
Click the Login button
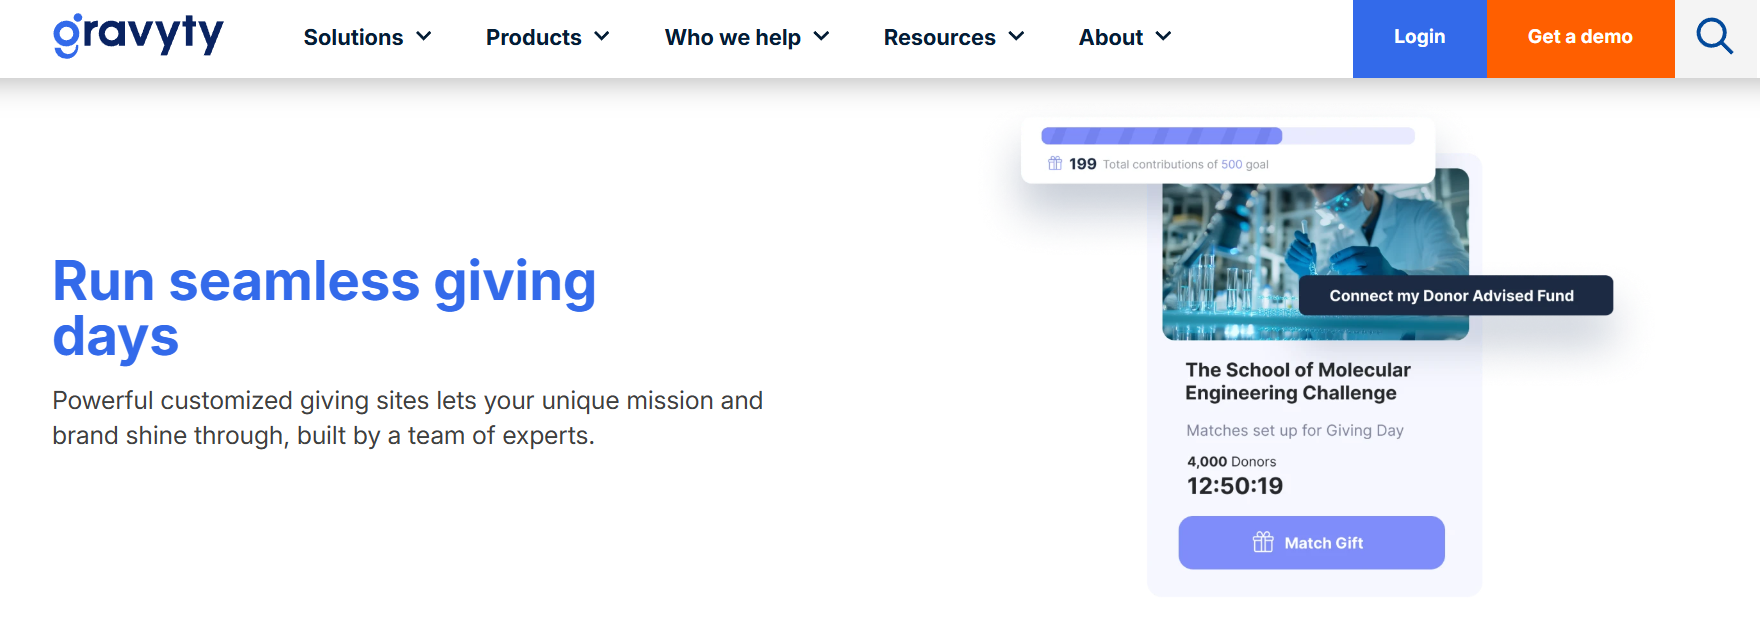1420,38
